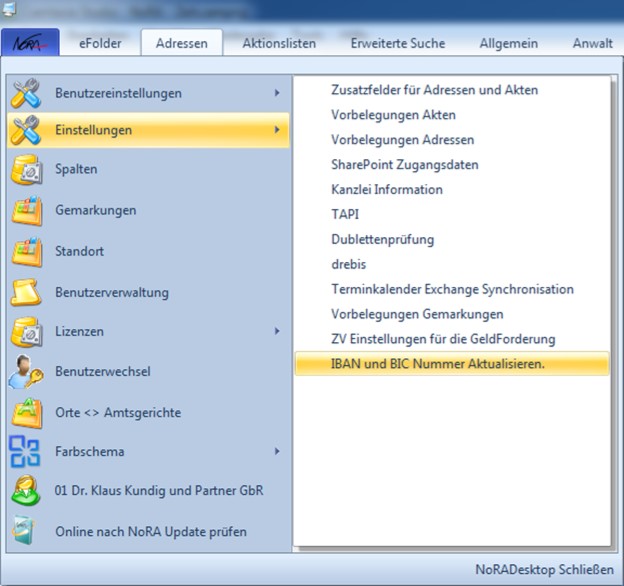Expand the Lizenzen submenu arrow
The height and width of the screenshot is (586, 624).
tap(277, 331)
